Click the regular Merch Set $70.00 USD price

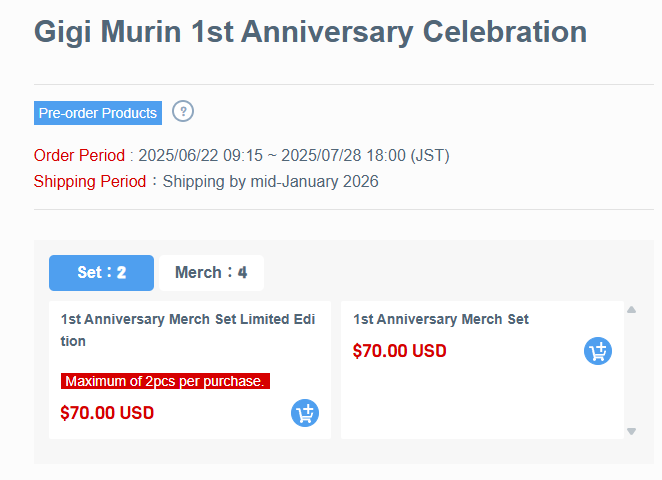(399, 351)
